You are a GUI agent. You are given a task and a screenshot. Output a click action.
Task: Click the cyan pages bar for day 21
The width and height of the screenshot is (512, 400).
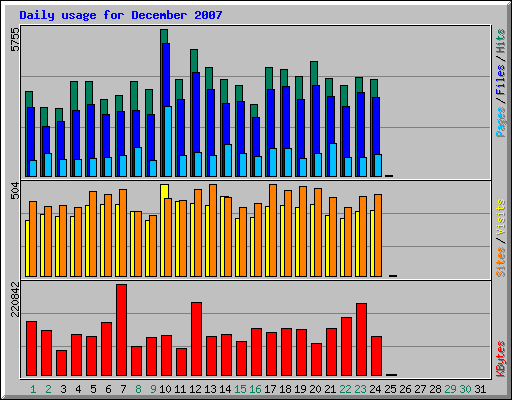(x=333, y=160)
